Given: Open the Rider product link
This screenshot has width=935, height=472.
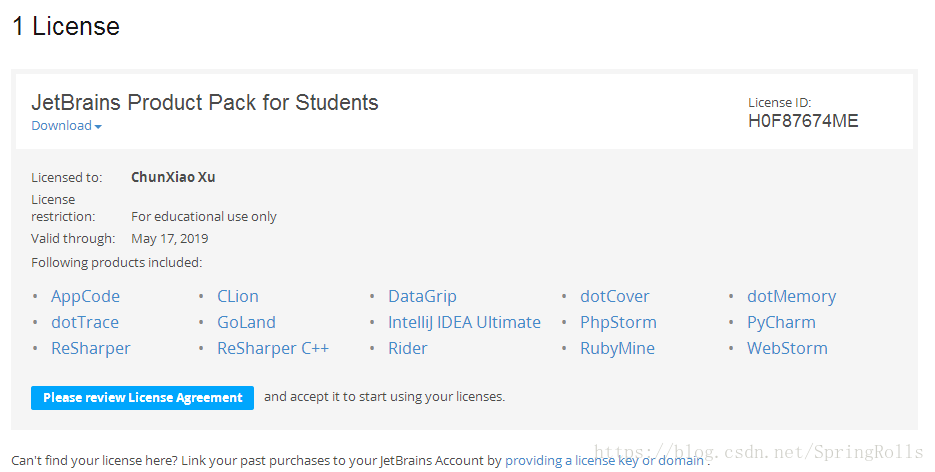Looking at the screenshot, I should click(x=408, y=348).
